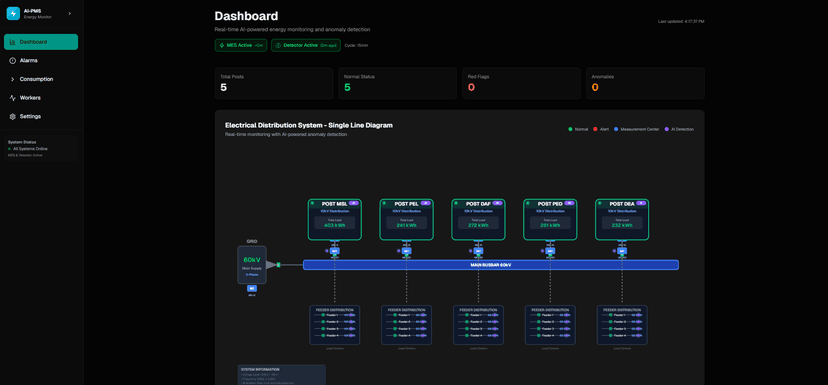Click the 403 kWh total load value
Viewport: 828px width, 385px height.
334,226
